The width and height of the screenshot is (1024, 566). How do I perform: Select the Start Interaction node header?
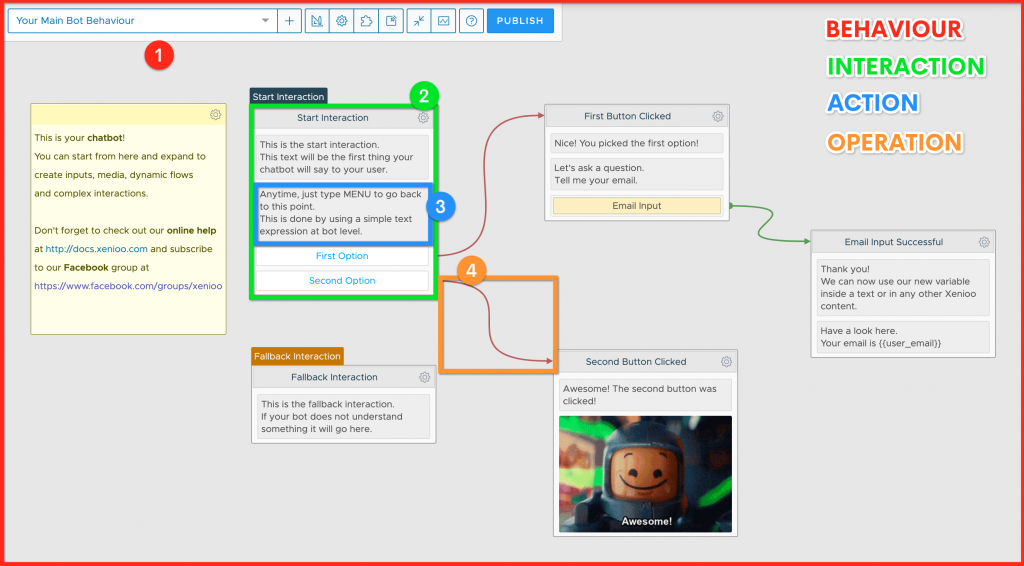[x=332, y=118]
